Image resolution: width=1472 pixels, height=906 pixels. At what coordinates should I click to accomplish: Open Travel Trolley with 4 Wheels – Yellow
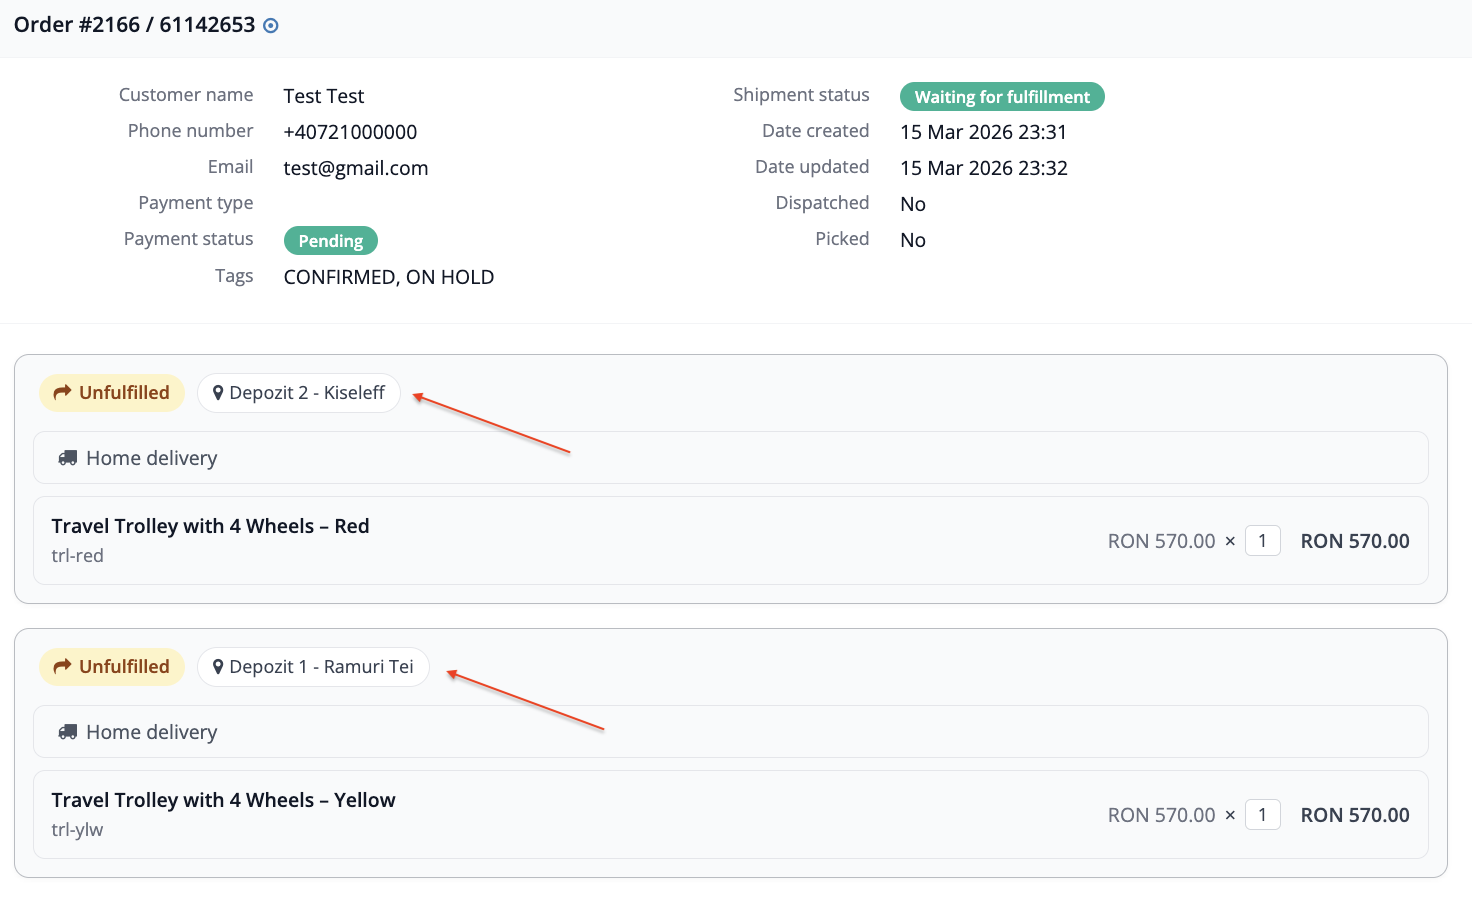223,800
